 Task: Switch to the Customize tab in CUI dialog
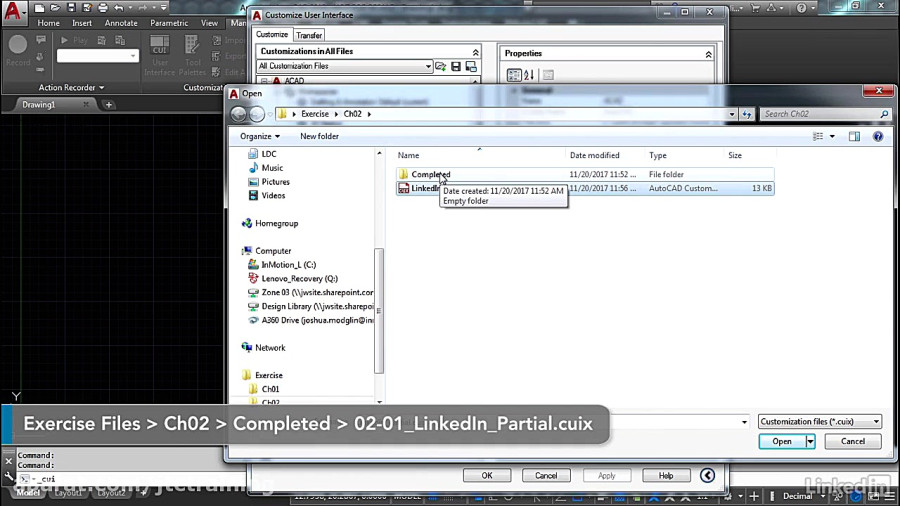272,34
